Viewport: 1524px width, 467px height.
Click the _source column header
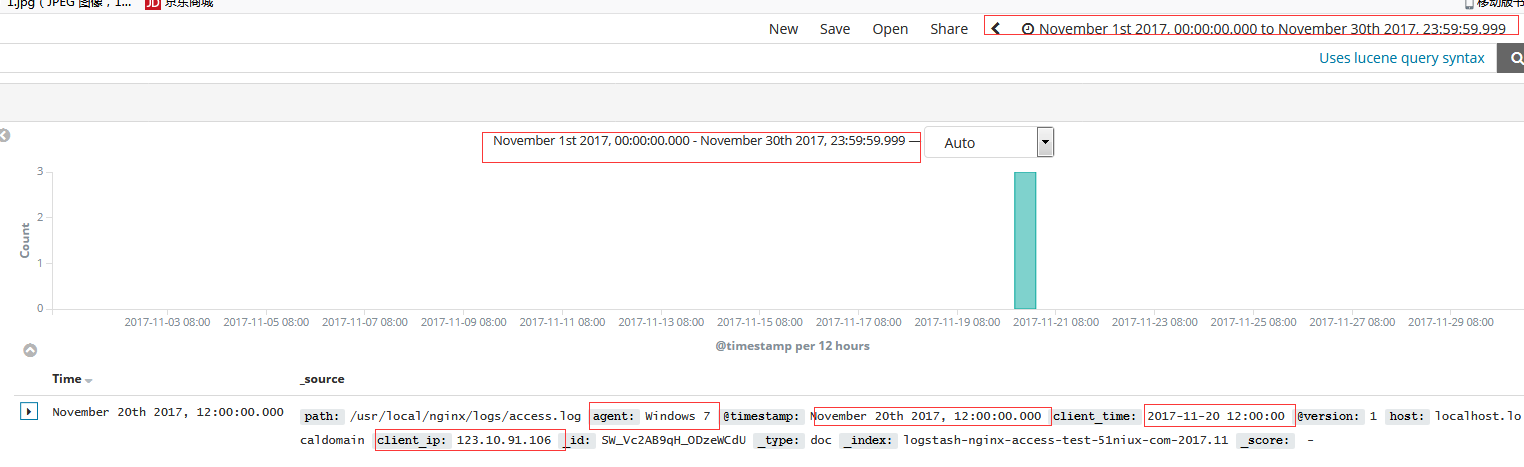pos(322,379)
